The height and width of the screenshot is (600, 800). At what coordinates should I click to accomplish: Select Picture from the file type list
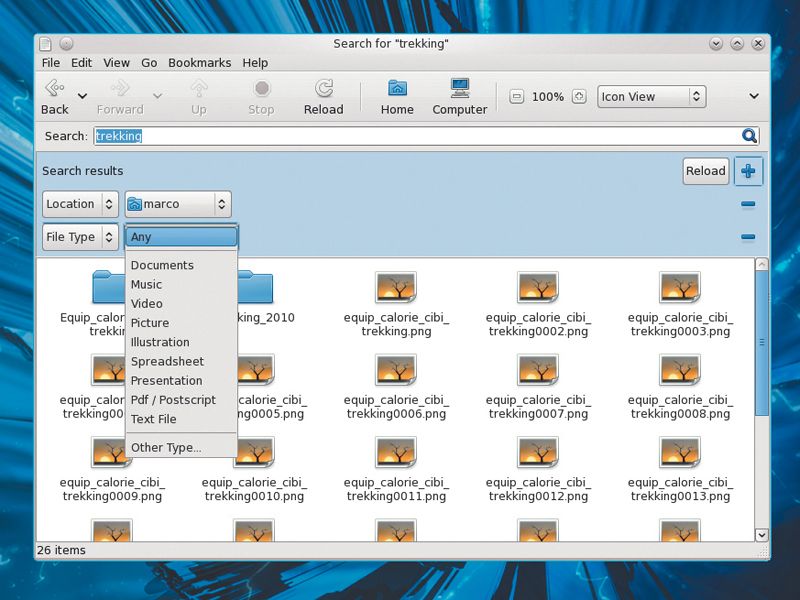coord(149,323)
